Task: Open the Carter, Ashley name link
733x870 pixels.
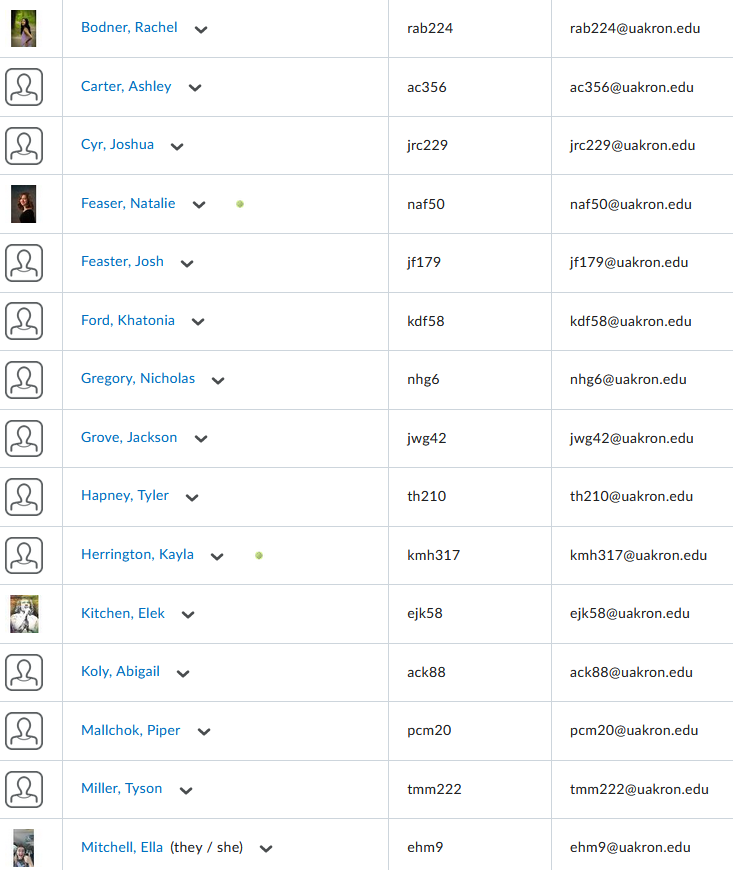Action: [x=126, y=87]
